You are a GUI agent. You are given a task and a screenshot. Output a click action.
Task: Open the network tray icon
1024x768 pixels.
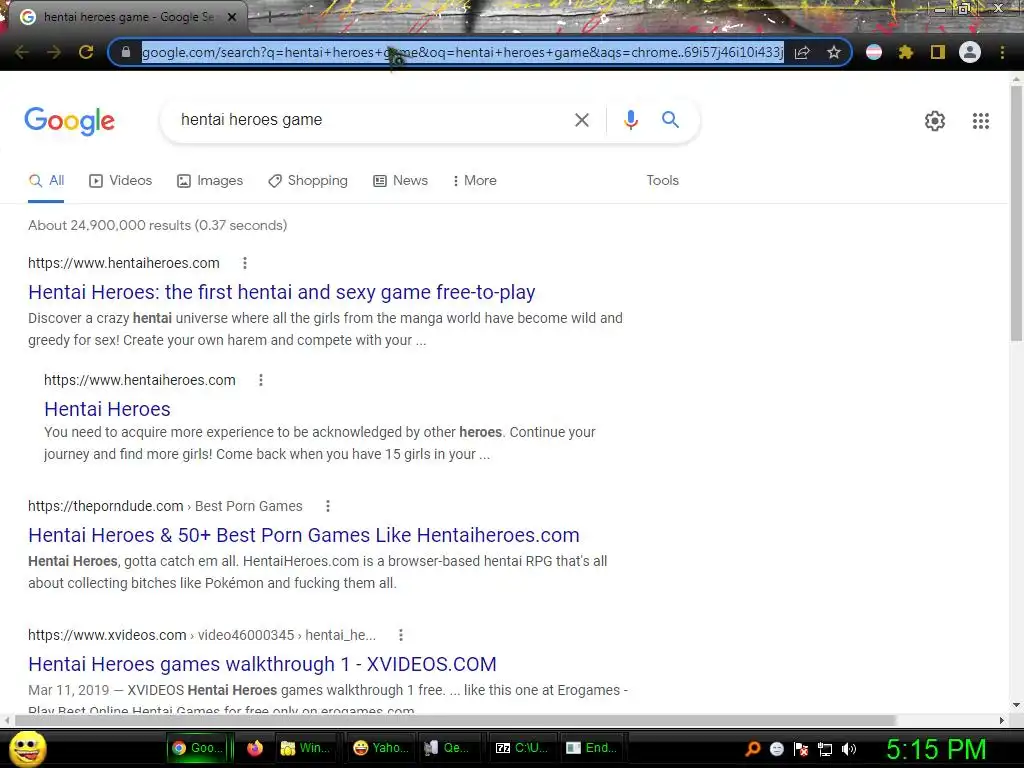coord(825,750)
